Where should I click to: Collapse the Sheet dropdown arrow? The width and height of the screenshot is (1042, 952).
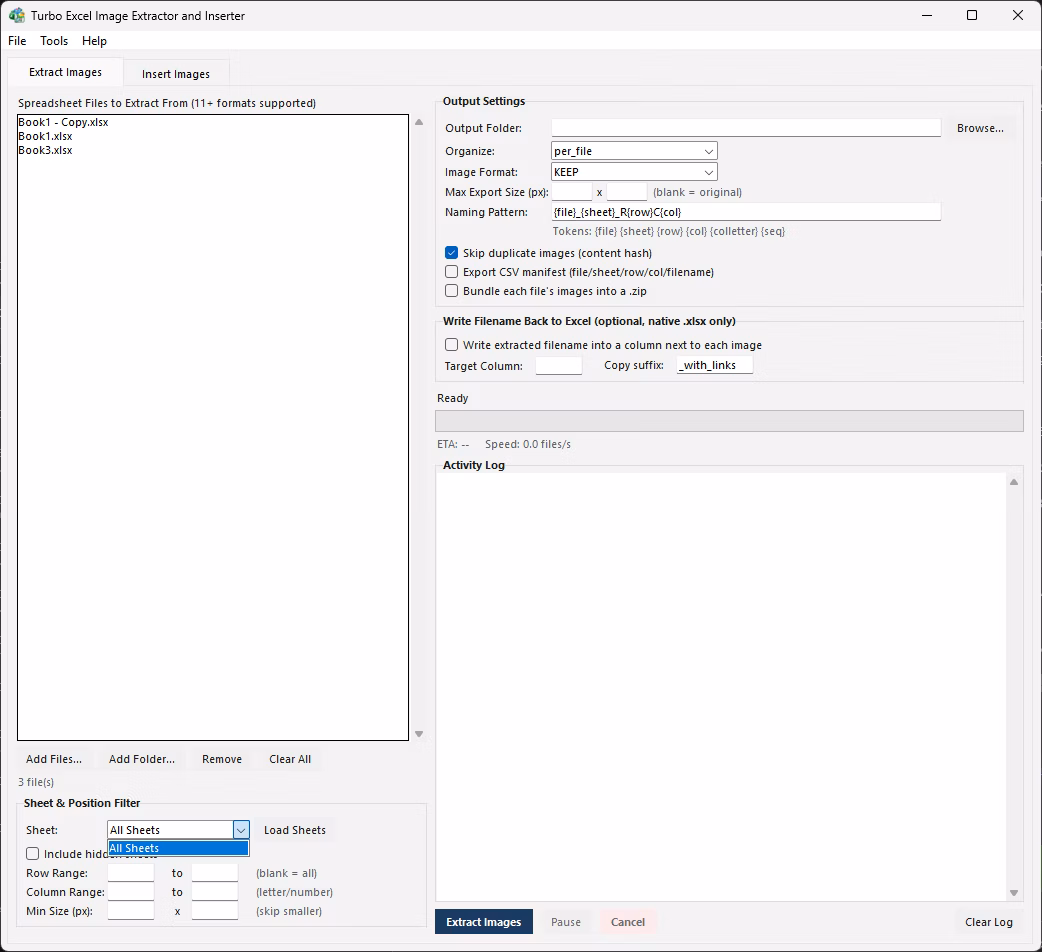(241, 830)
